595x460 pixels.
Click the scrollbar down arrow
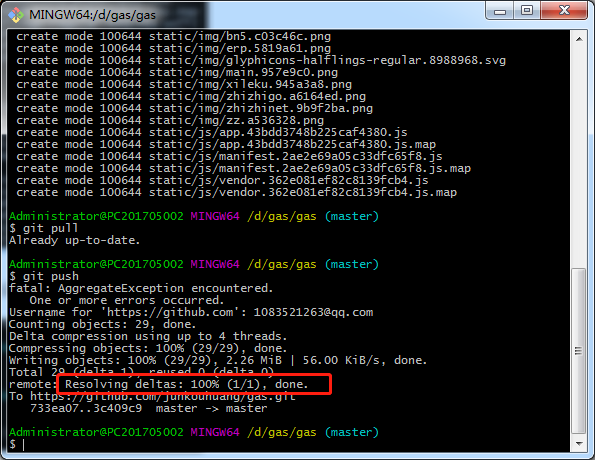[x=579, y=443]
